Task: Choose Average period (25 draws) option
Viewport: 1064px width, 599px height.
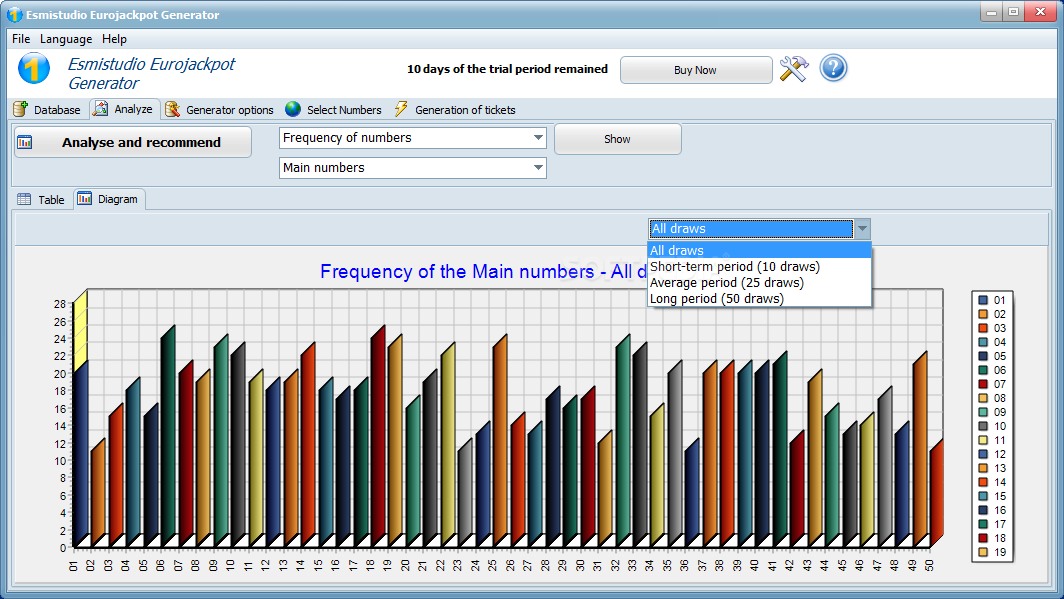Action: coord(759,282)
